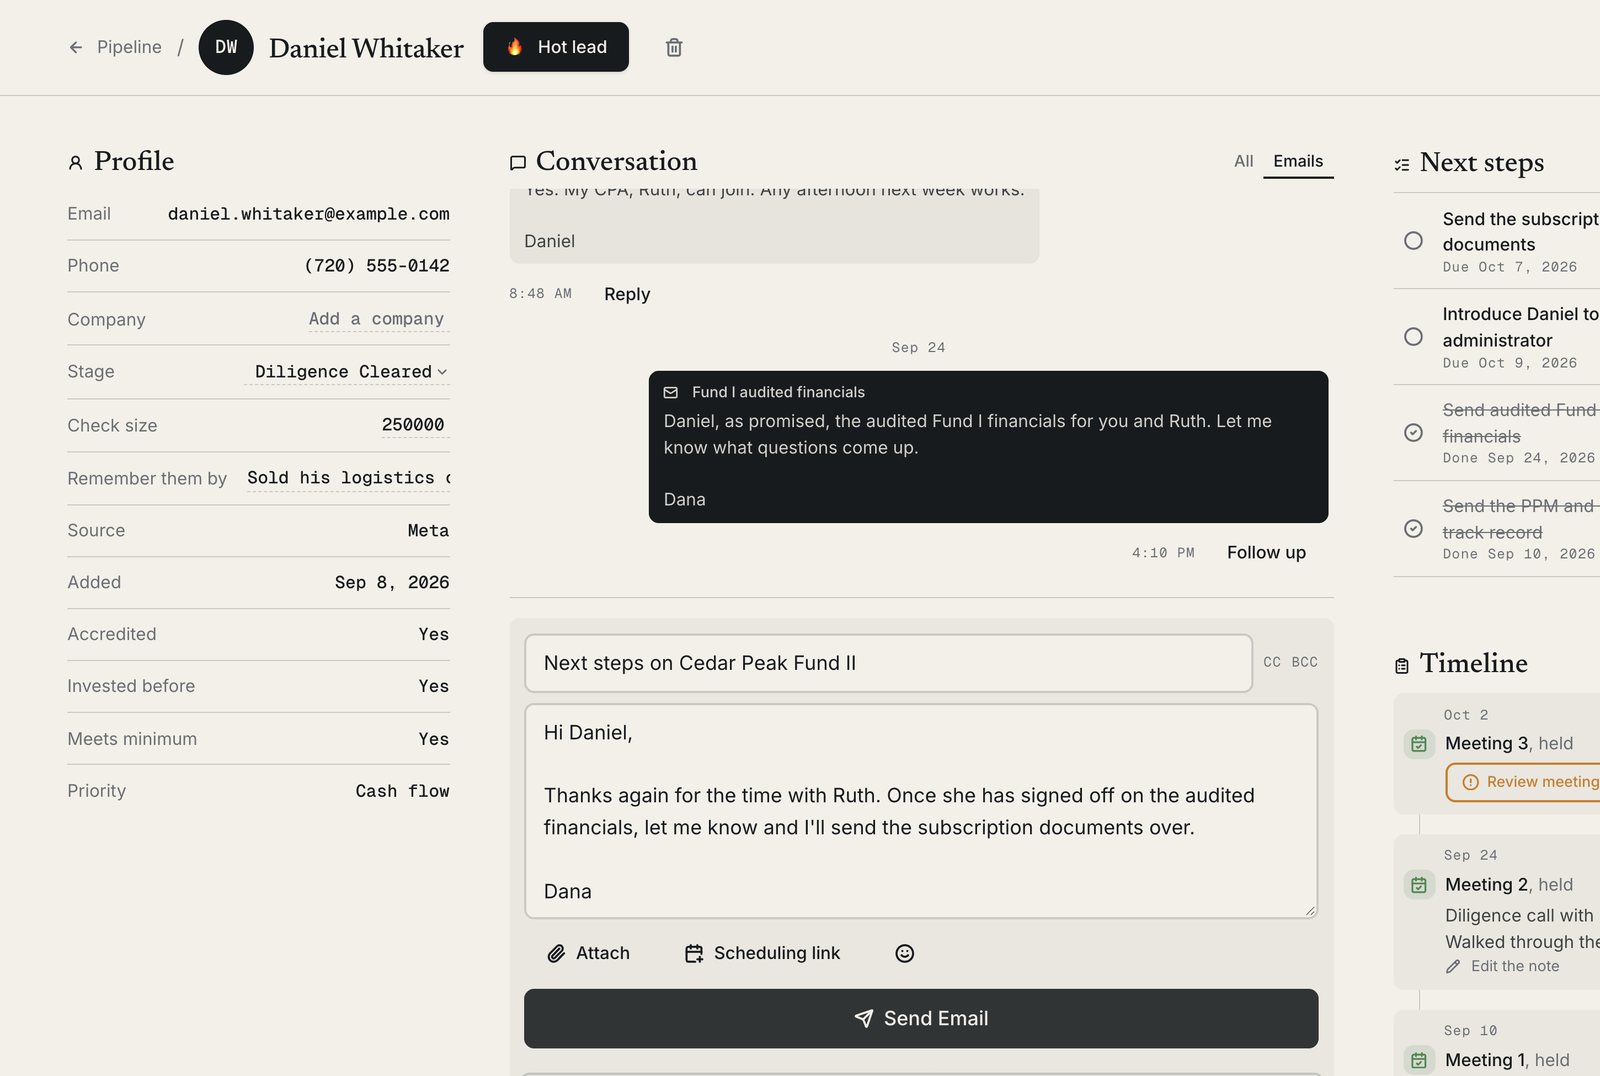Click the email daniel.whitaker@example.com

click(308, 214)
